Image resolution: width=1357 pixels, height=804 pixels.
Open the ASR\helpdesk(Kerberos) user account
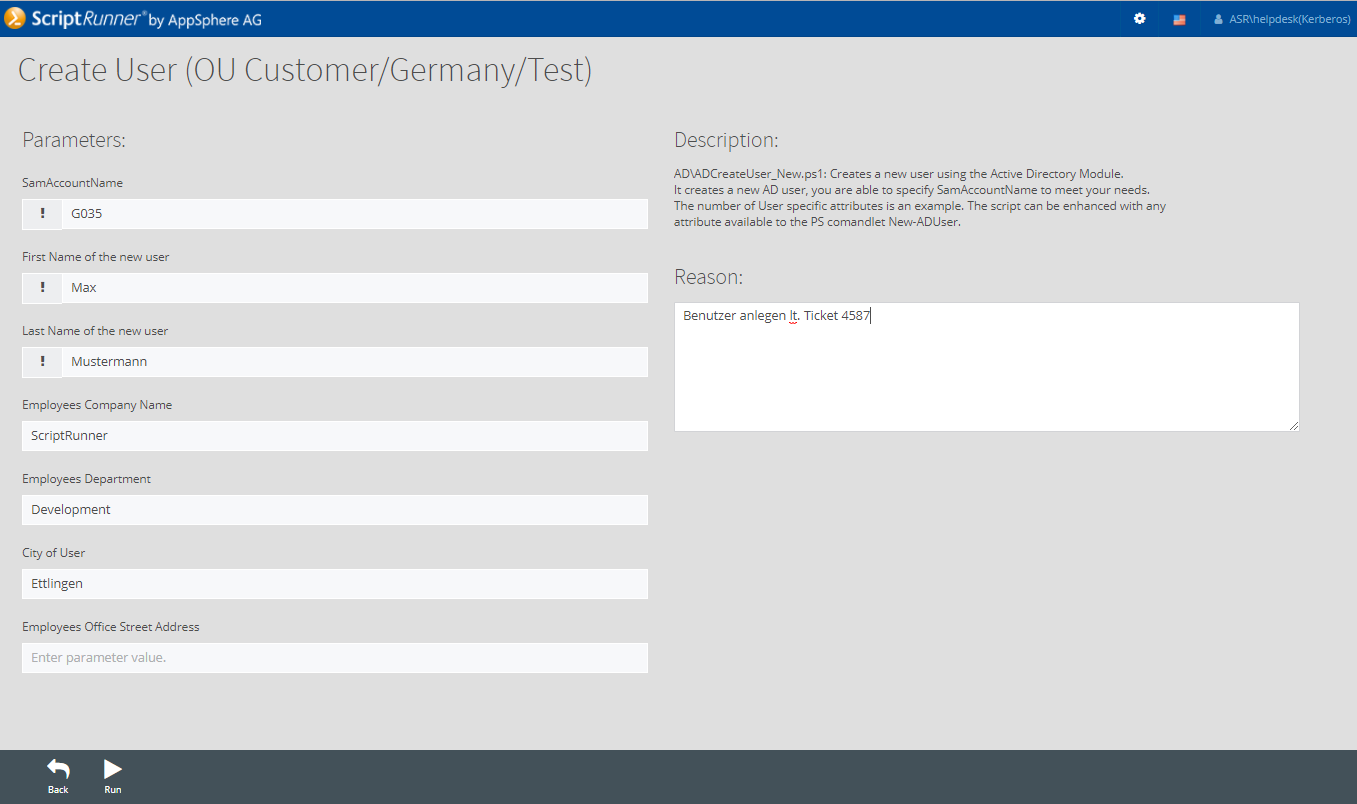point(1282,19)
